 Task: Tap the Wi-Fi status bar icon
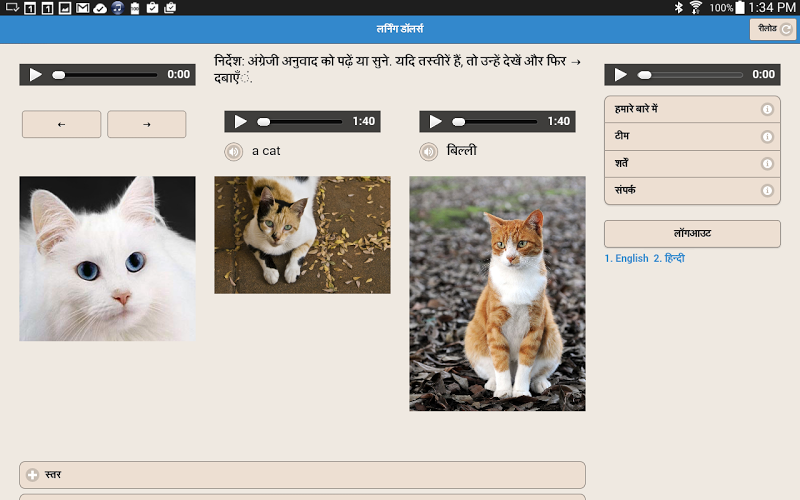(695, 8)
